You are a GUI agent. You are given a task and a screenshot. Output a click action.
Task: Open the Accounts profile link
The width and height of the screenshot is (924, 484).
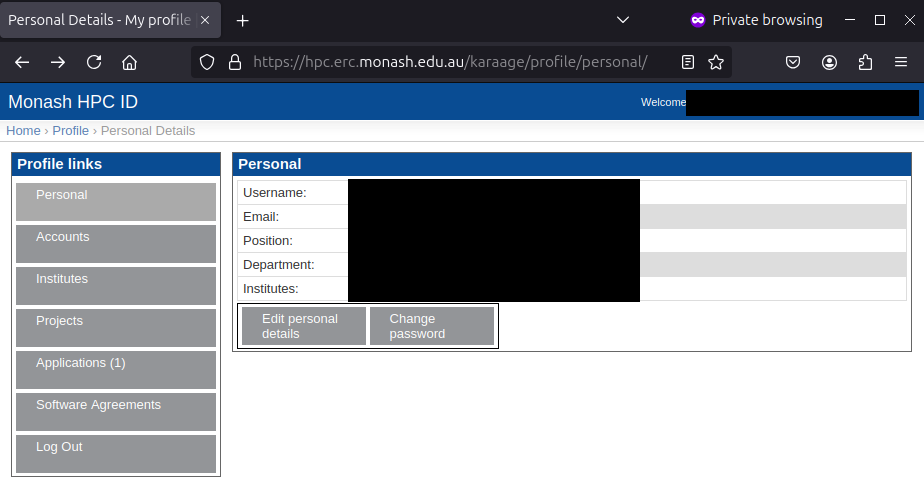click(x=116, y=243)
